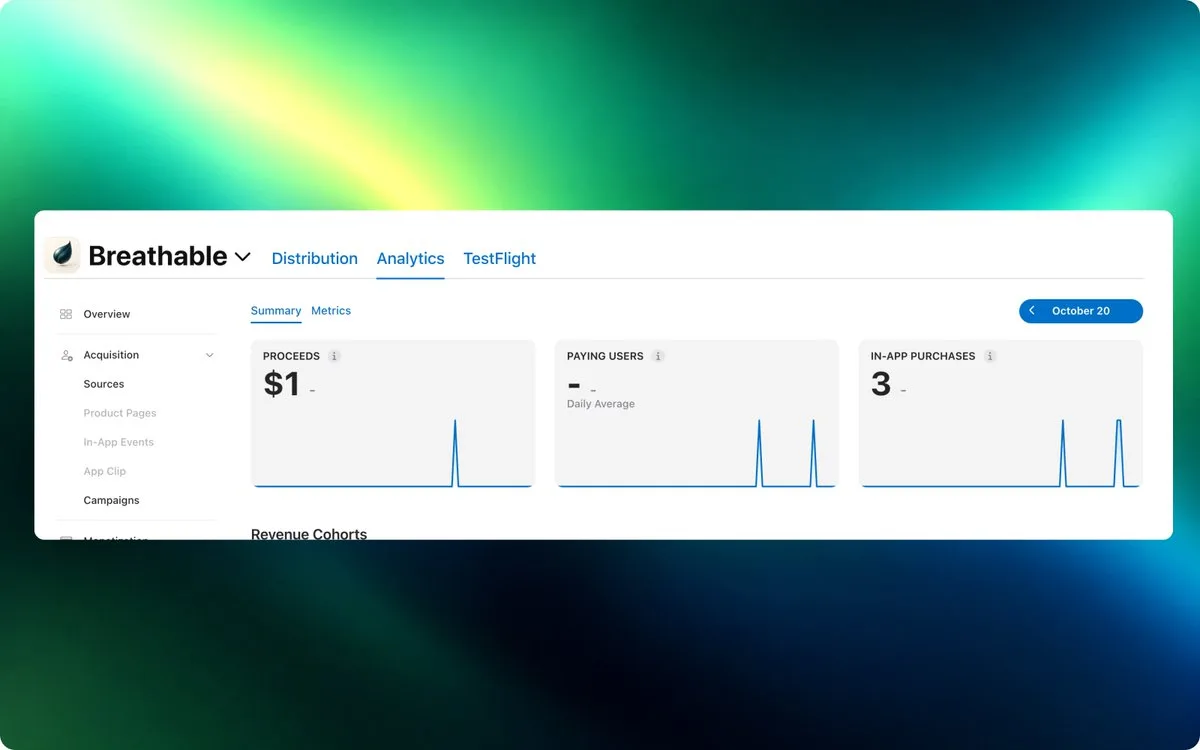The image size is (1200, 750).
Task: Open the Proceeds chart card
Action: click(393, 414)
